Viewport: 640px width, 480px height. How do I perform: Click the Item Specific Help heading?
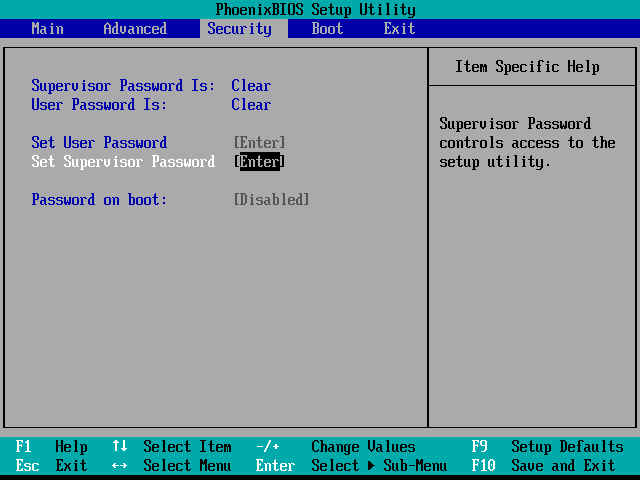(x=527, y=67)
